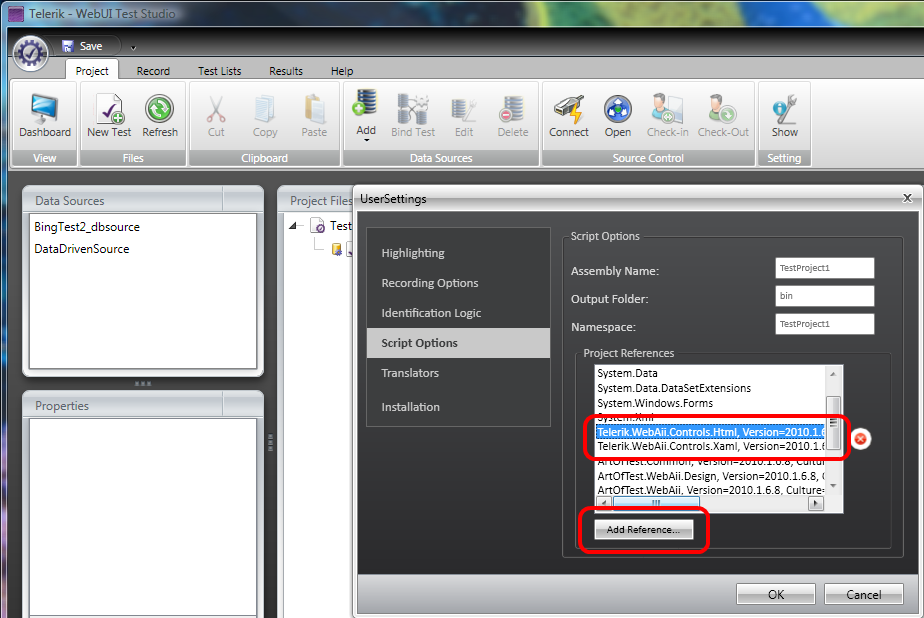Switch to the Project ribbon tab

click(x=92, y=71)
